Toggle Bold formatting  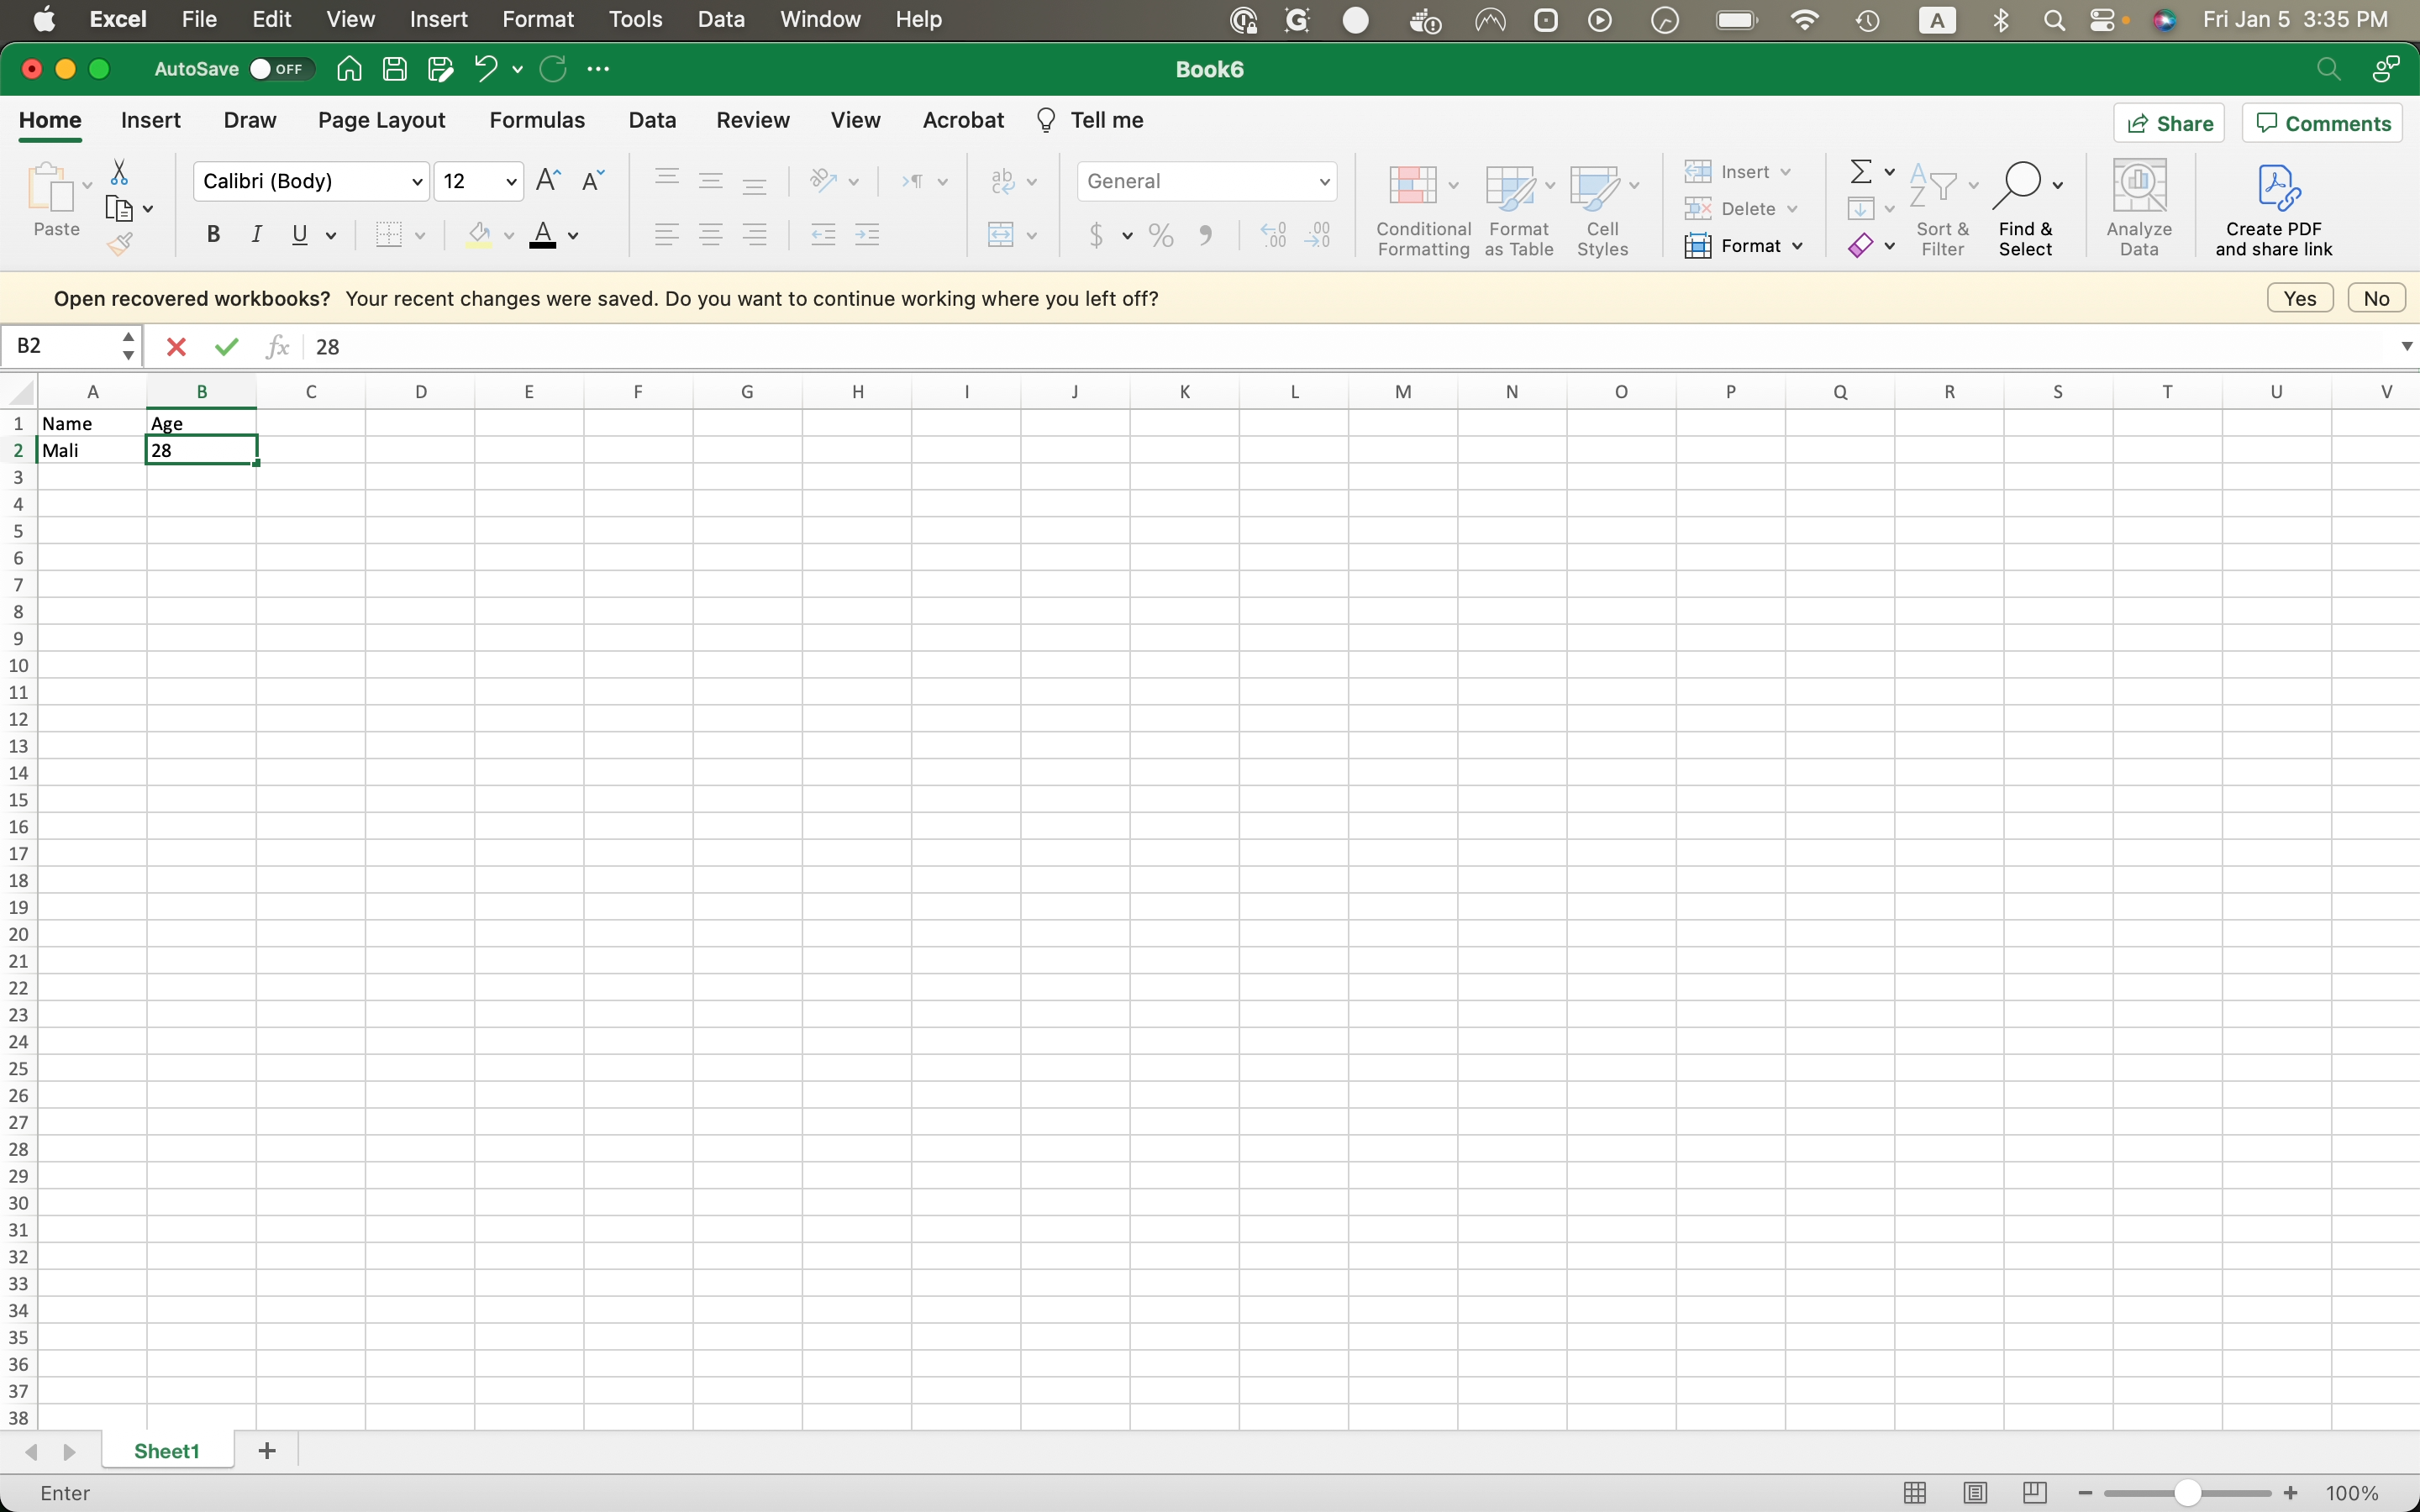point(213,235)
